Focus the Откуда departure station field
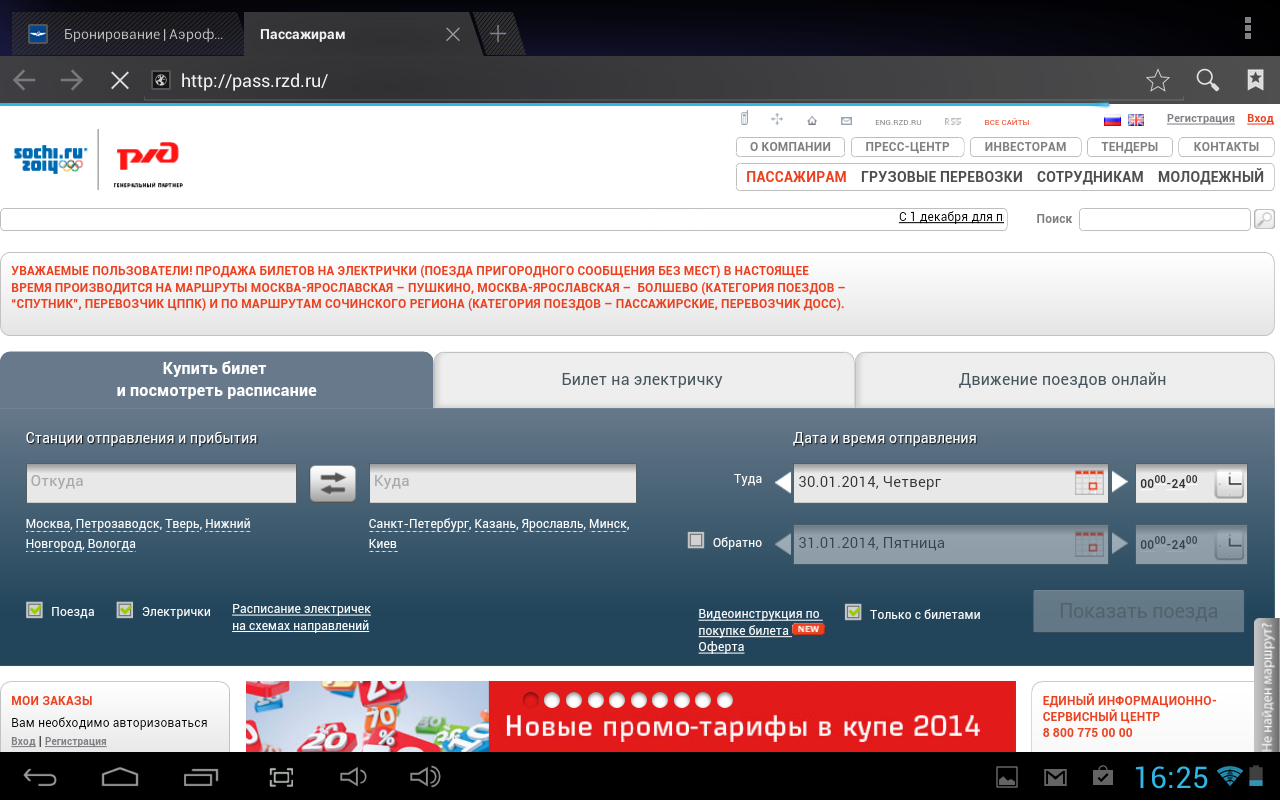1280x800 pixels. [x=161, y=482]
